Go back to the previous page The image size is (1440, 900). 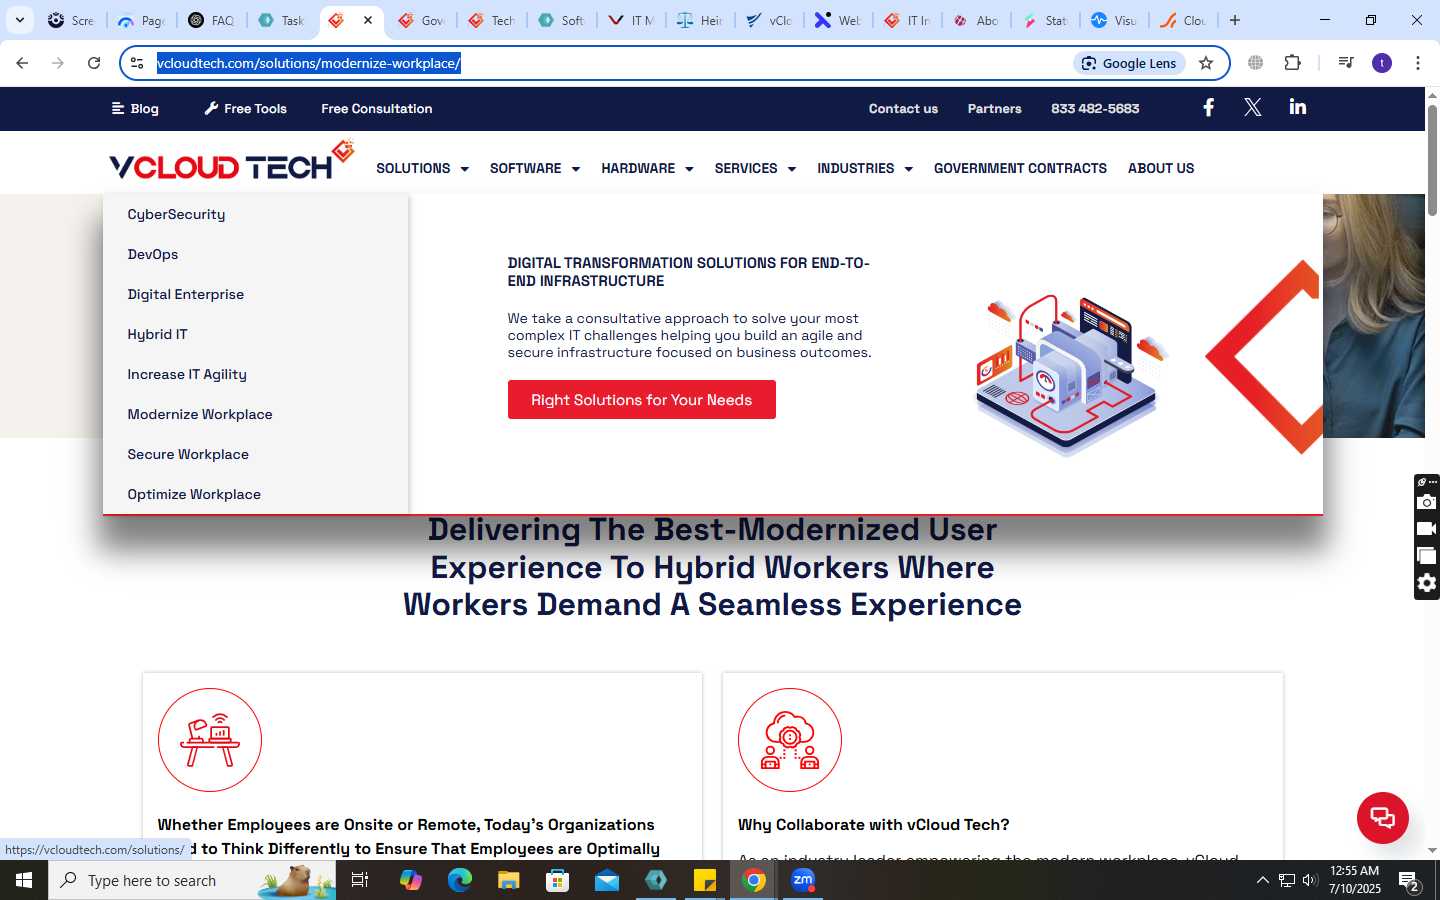click(22, 63)
